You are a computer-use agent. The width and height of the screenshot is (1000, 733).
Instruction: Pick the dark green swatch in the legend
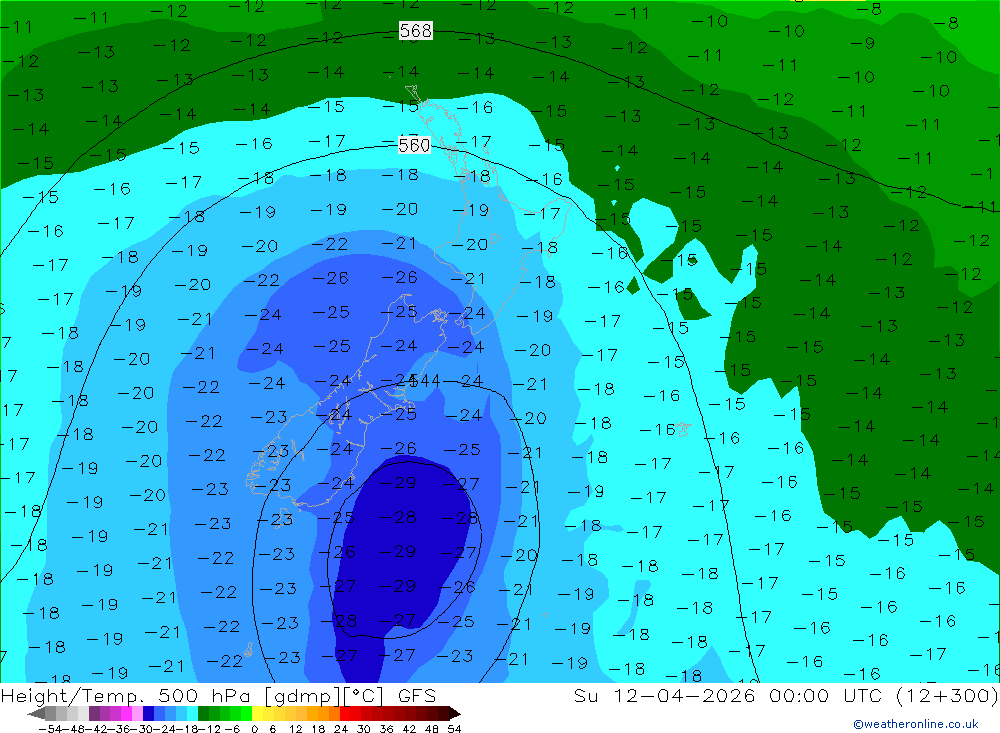[x=203, y=714]
